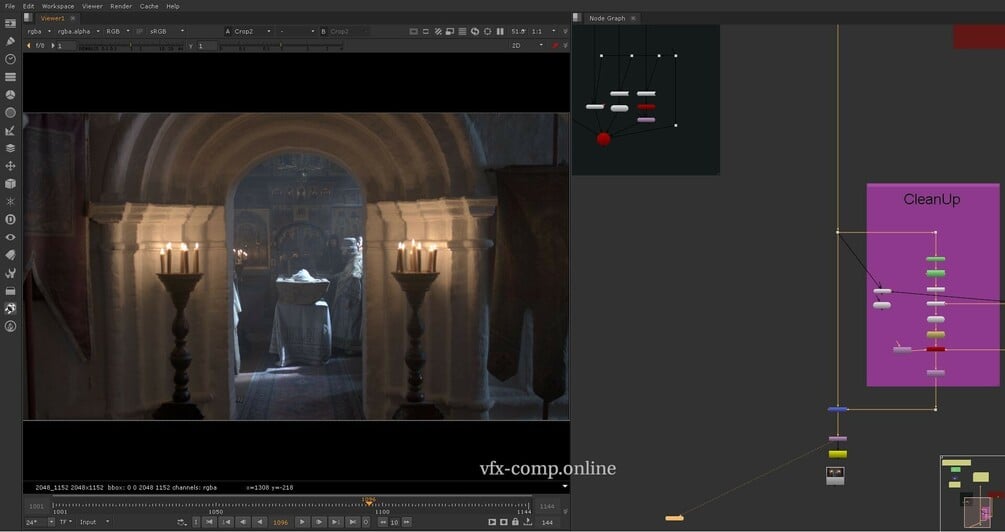Open the Workspace menu
Image resolution: width=1005 pixels, height=532 pixels.
(58, 6)
